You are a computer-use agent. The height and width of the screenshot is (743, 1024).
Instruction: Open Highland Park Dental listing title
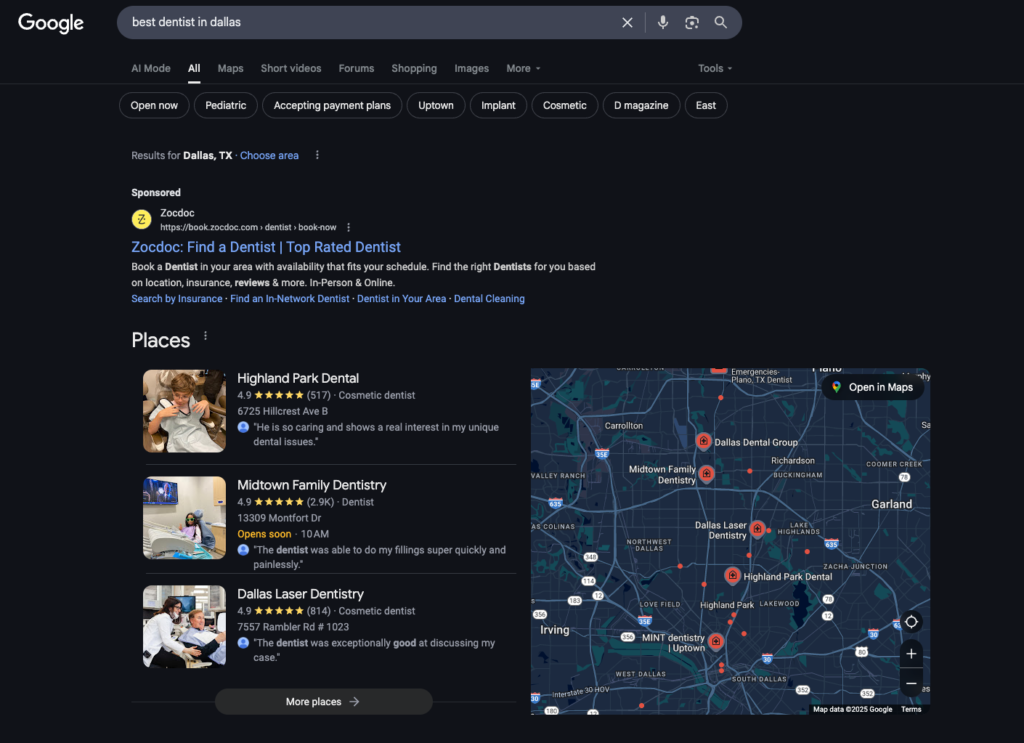298,378
